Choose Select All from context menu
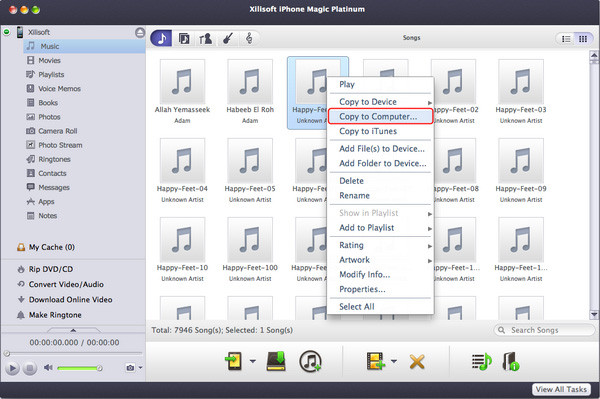600x399 pixels. [x=381, y=307]
